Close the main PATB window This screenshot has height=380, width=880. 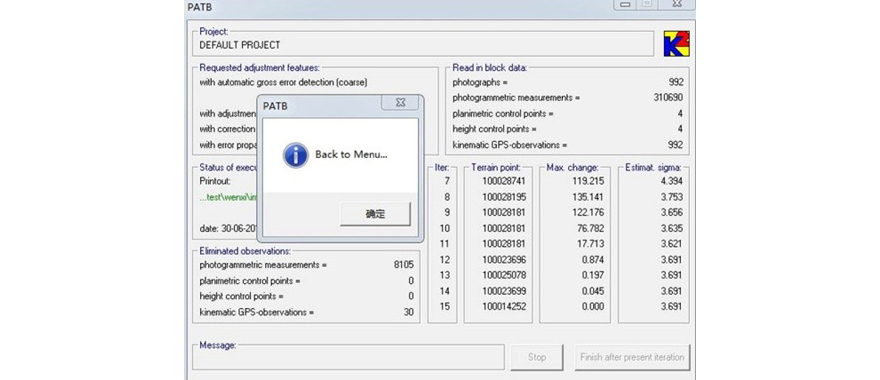(x=676, y=4)
